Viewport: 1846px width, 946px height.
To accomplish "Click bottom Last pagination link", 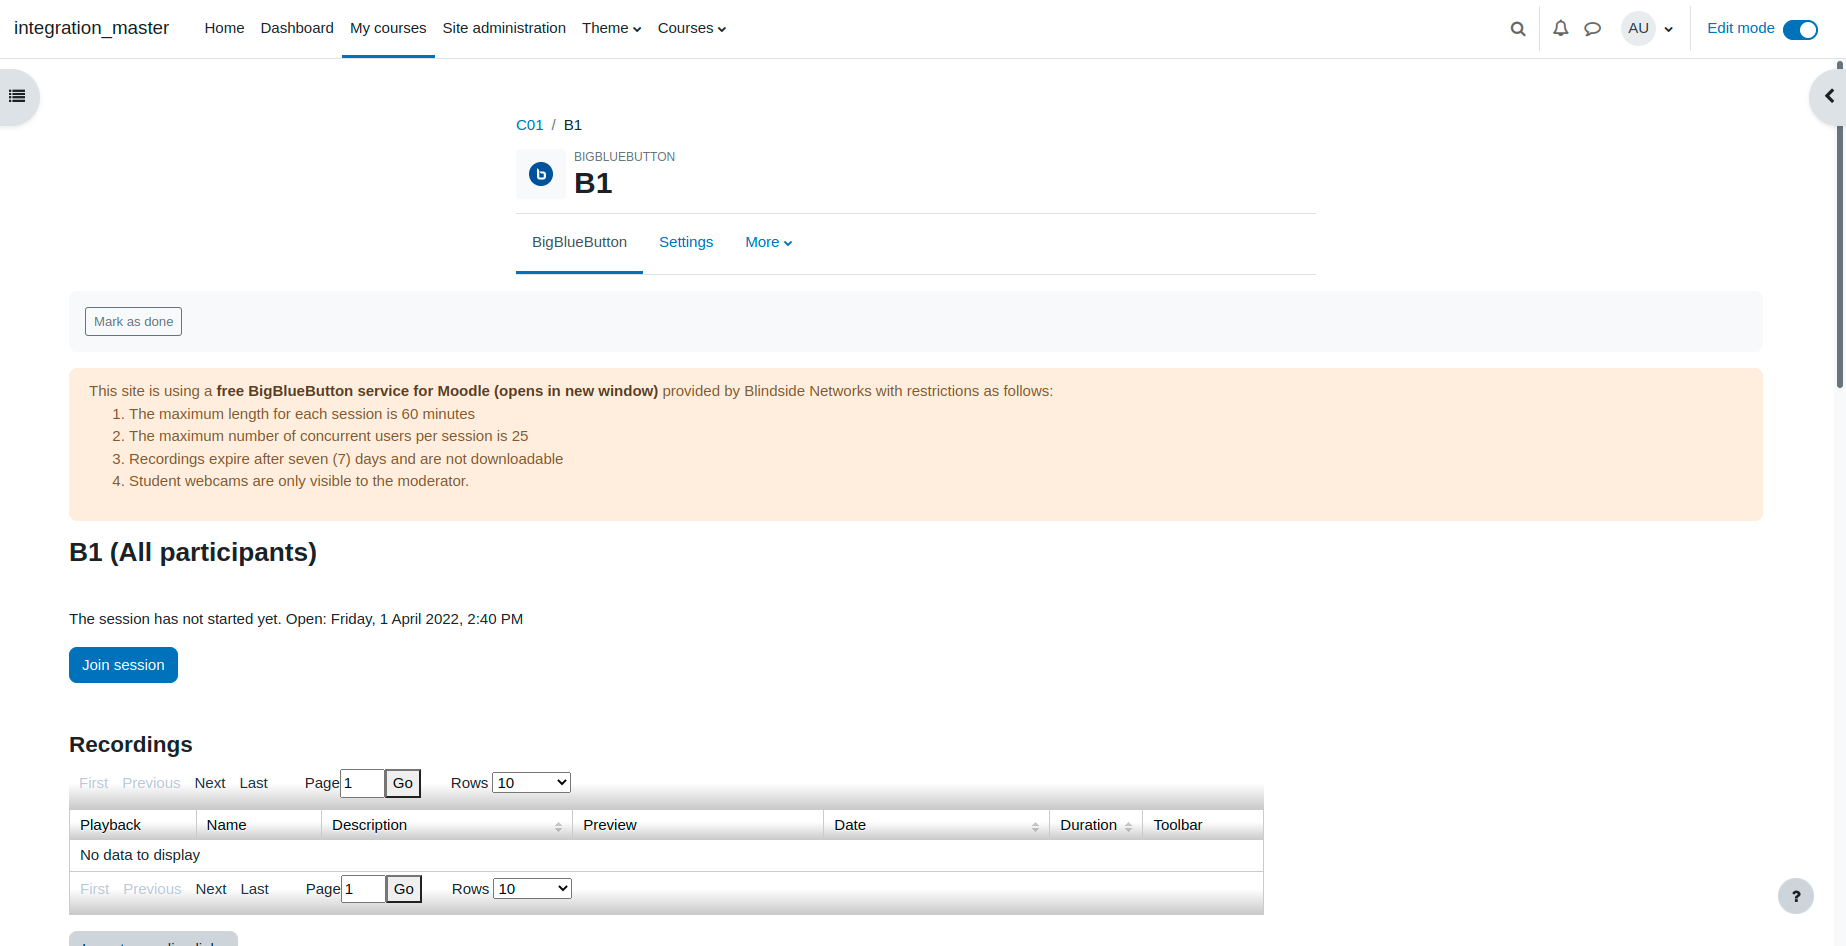I will [x=255, y=889].
